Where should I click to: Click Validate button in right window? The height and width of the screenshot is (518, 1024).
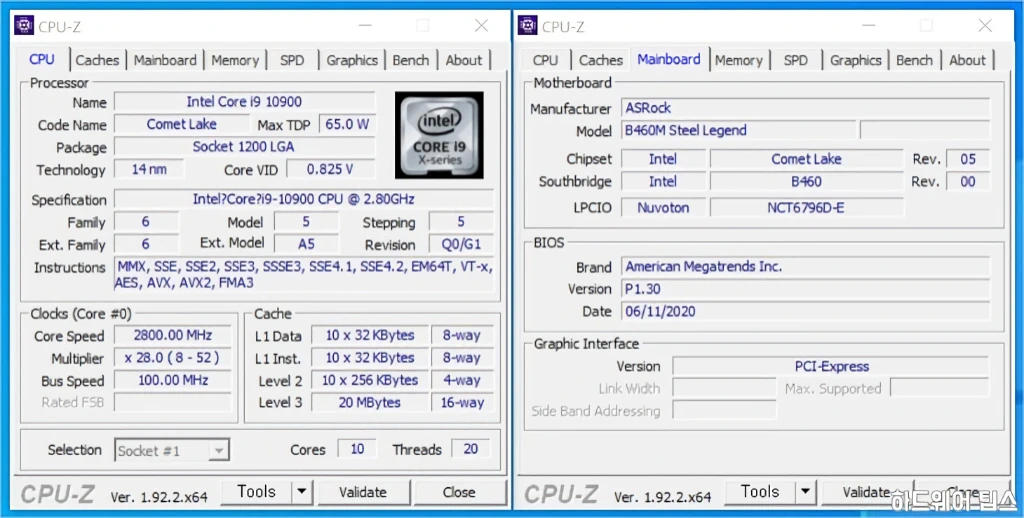click(x=867, y=492)
